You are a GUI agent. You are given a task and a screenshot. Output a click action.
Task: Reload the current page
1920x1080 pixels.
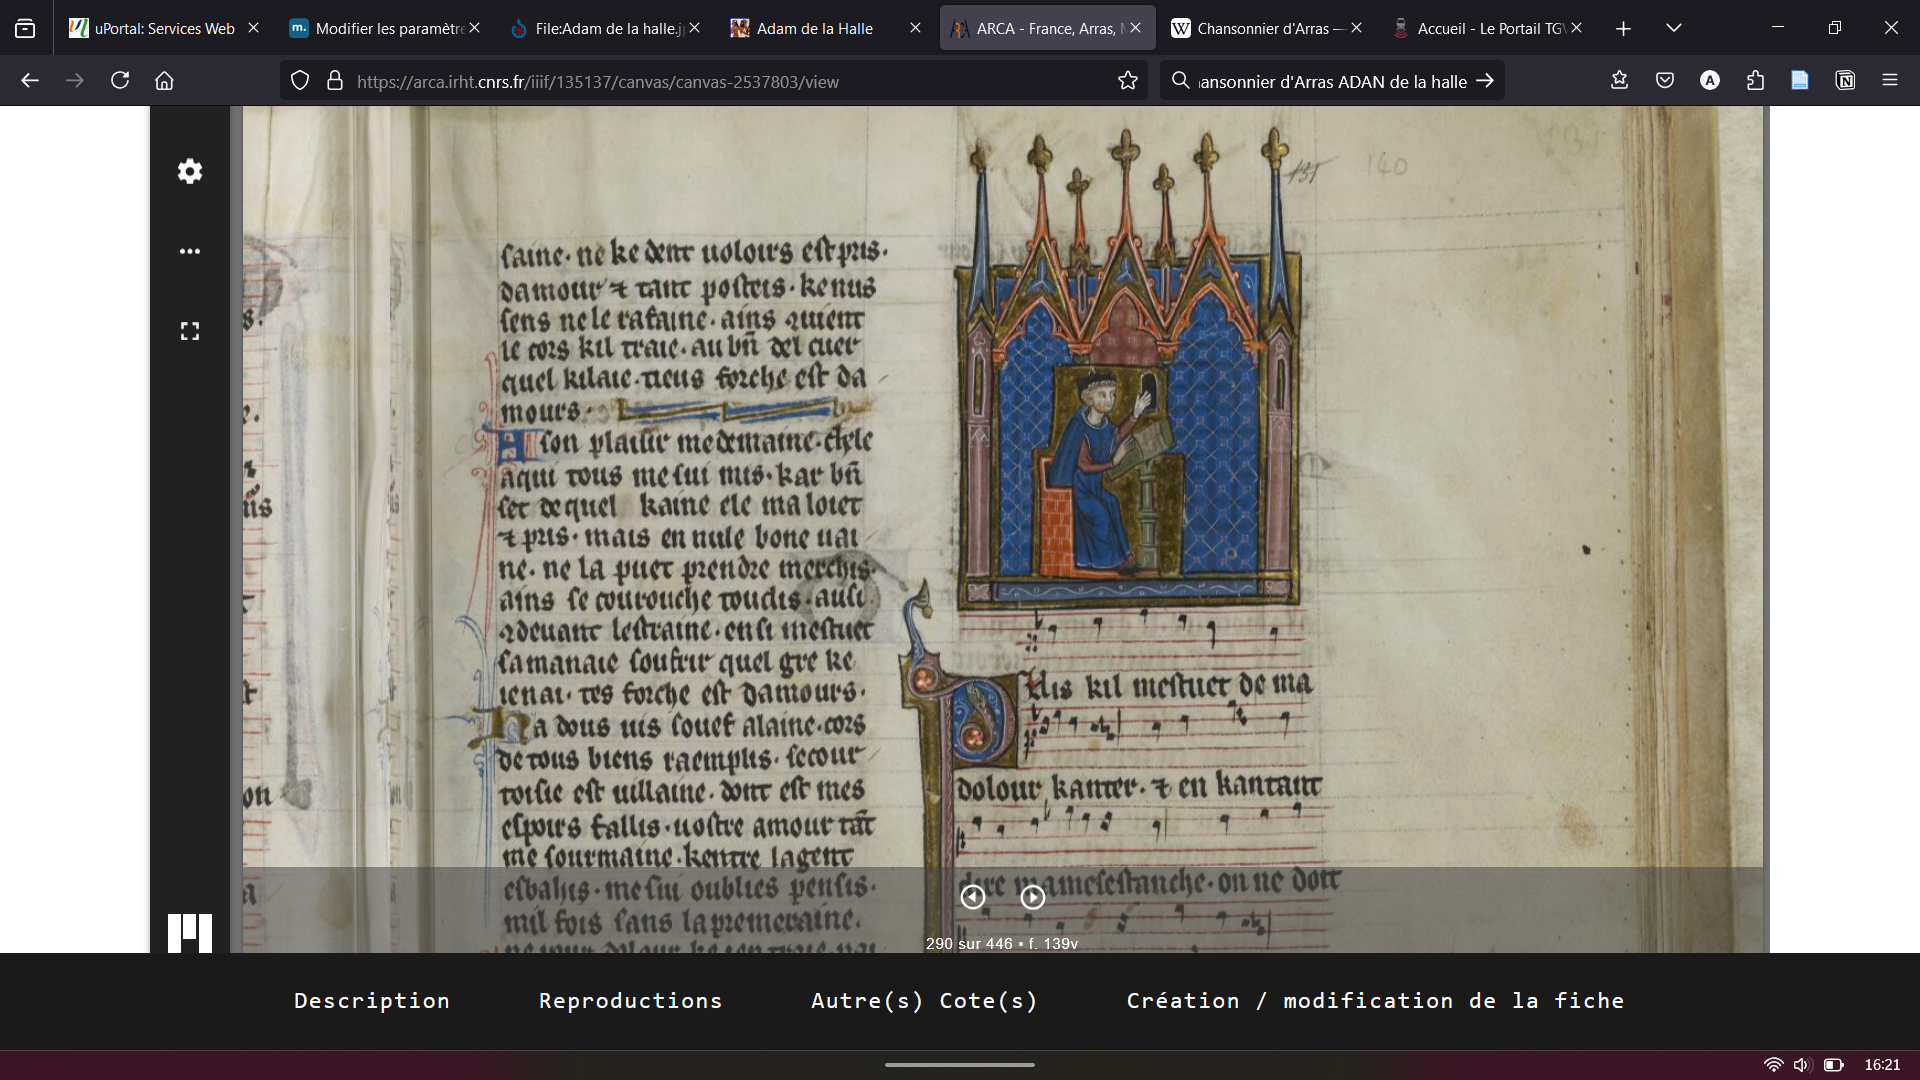[x=120, y=81]
